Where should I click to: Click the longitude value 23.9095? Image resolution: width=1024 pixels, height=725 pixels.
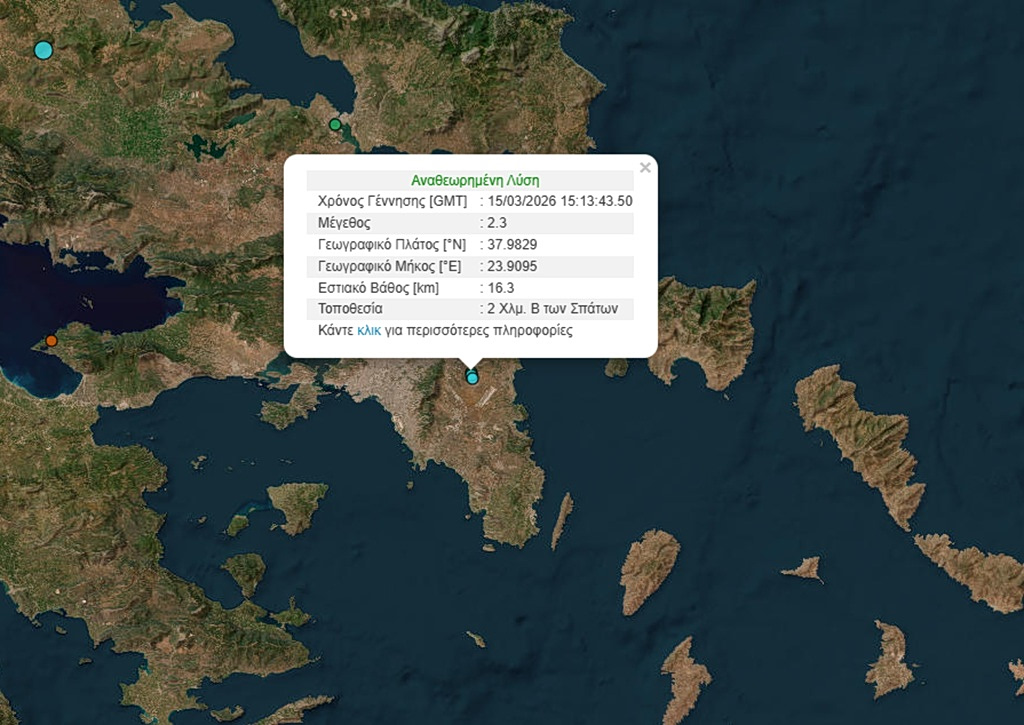tap(511, 266)
